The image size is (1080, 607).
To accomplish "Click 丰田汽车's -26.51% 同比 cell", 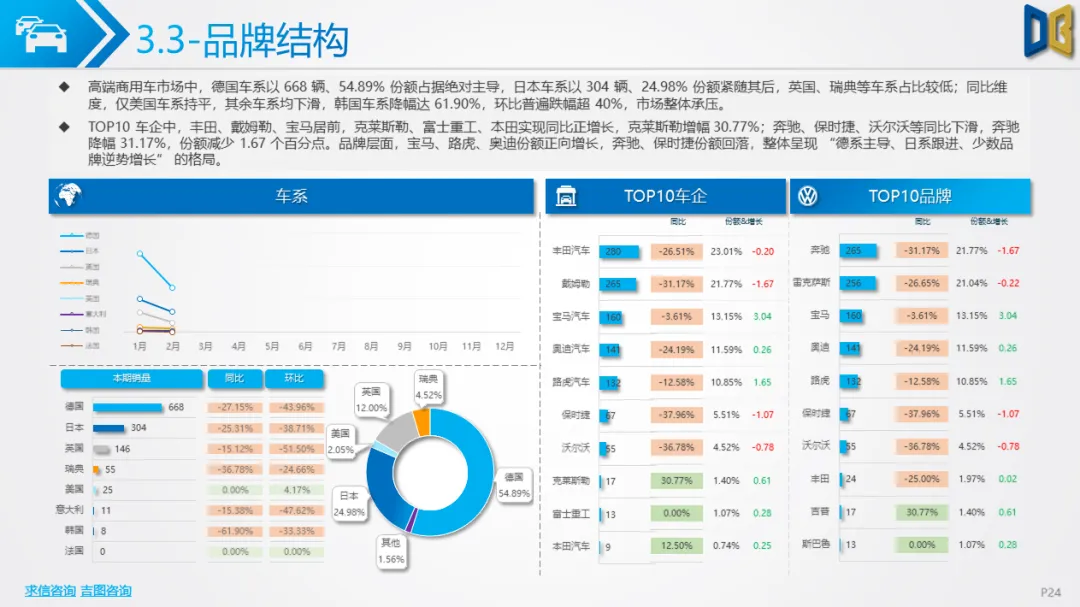I will pos(676,251).
